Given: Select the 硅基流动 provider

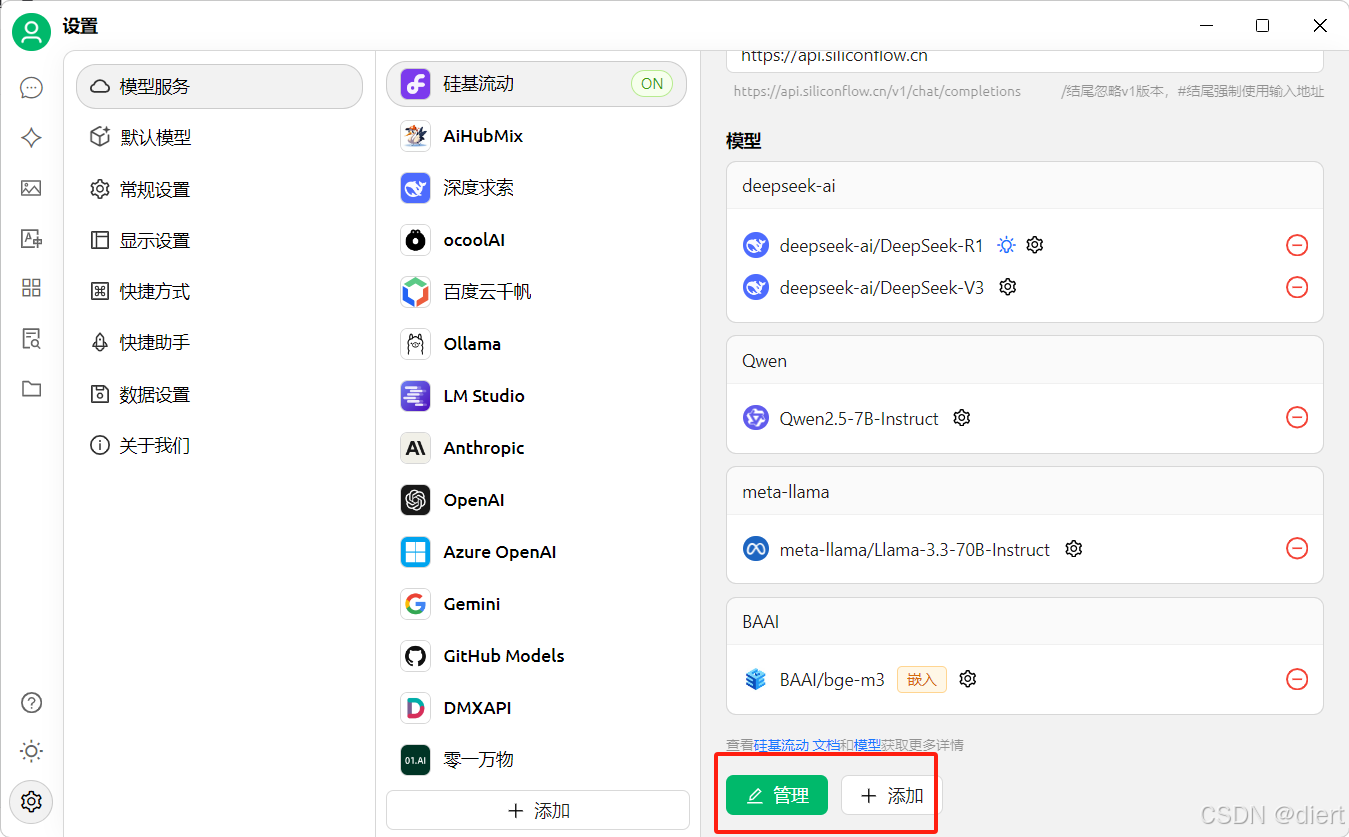Looking at the screenshot, I should coord(537,84).
